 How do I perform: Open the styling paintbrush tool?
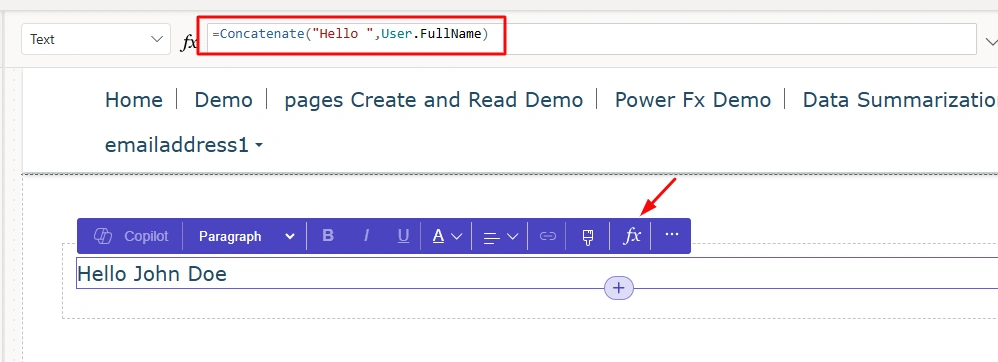[x=587, y=237]
